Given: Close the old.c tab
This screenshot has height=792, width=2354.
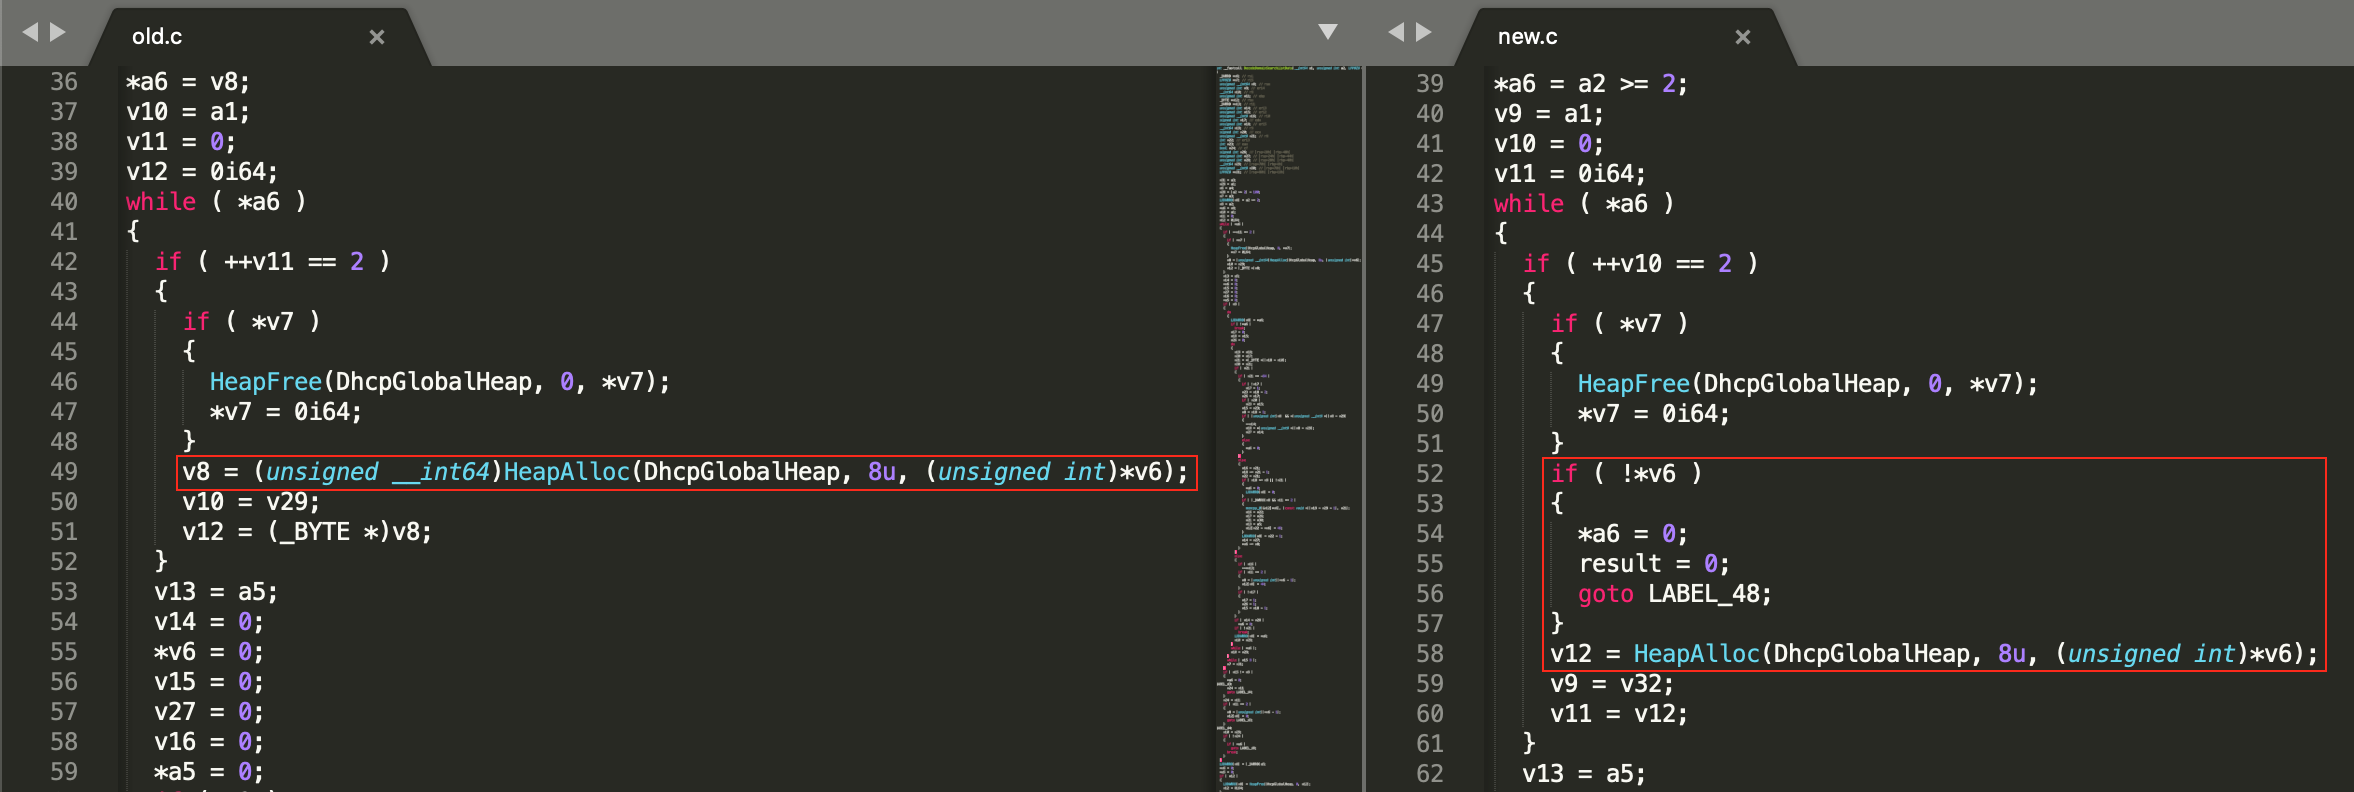Looking at the screenshot, I should pyautogui.click(x=377, y=37).
